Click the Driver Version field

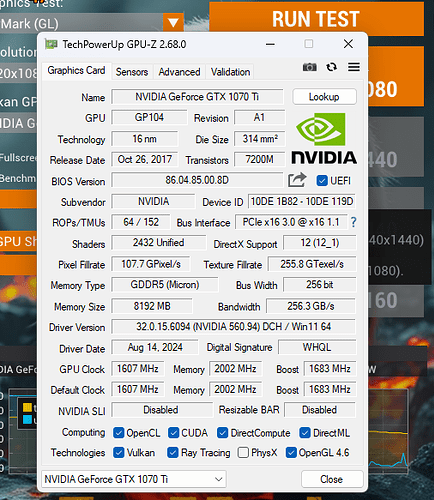pos(233,326)
